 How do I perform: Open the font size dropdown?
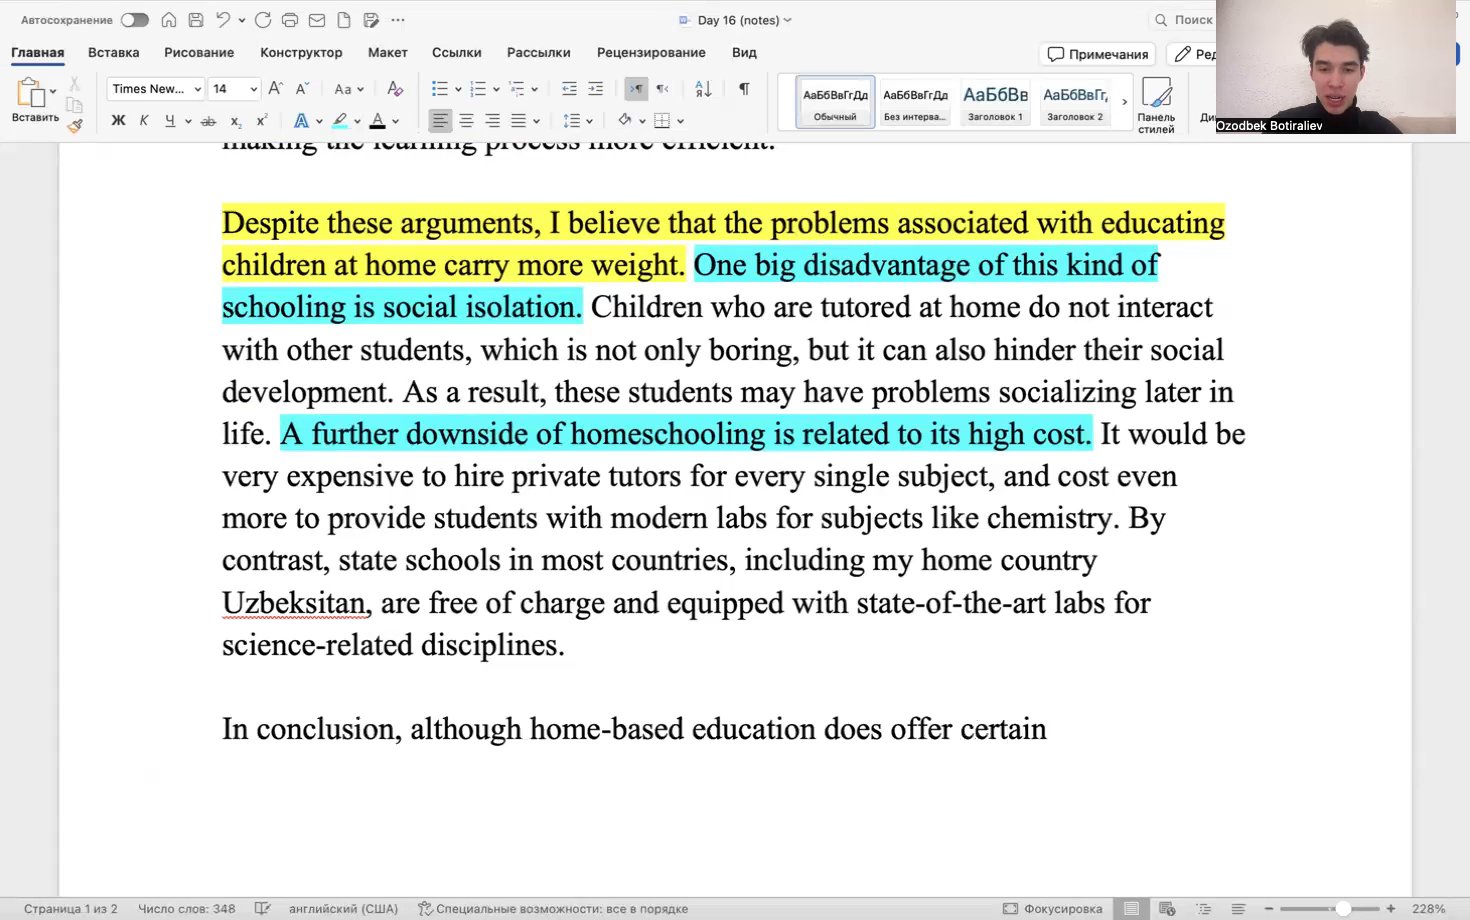(233, 89)
